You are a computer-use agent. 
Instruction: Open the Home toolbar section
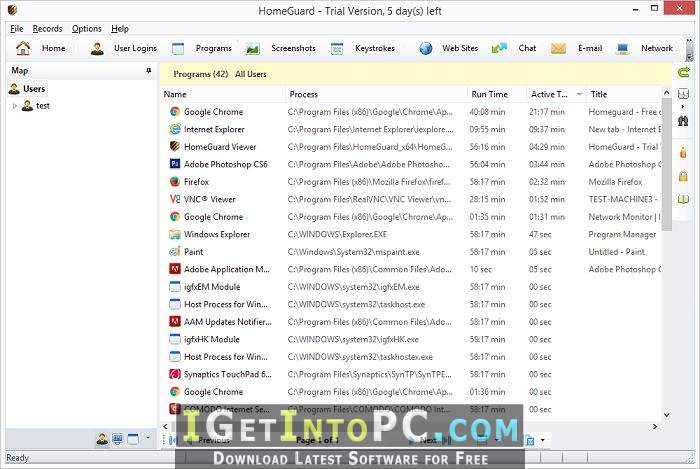[x=41, y=48]
